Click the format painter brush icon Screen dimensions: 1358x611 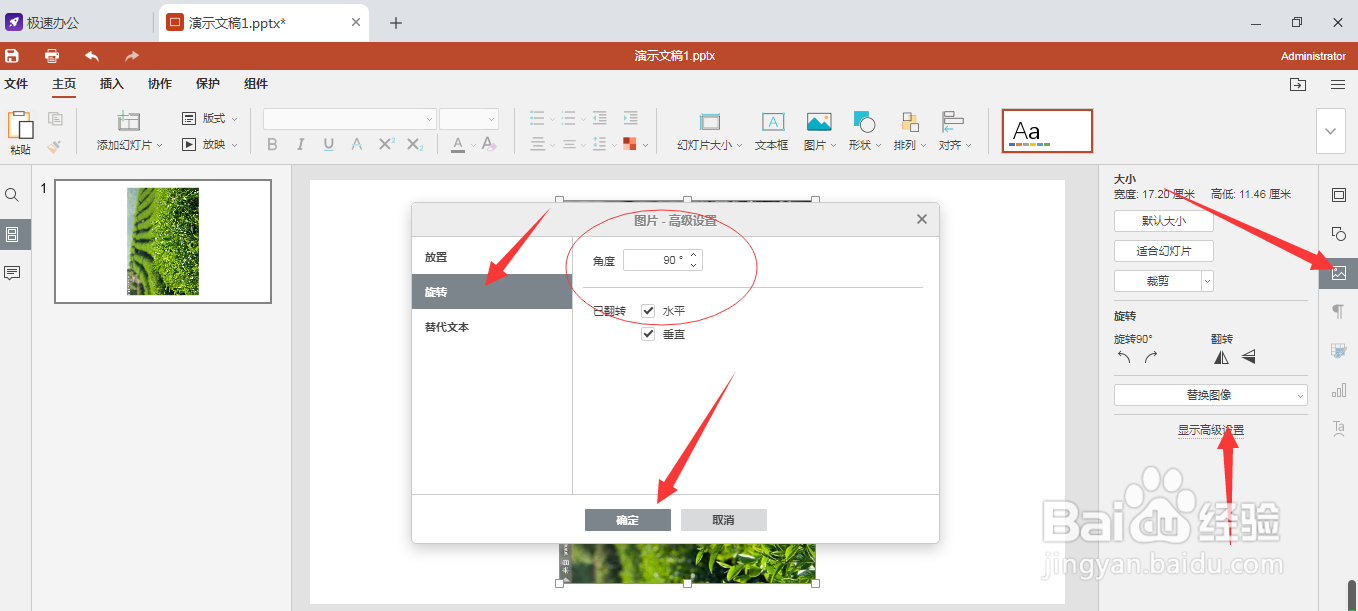(x=55, y=146)
